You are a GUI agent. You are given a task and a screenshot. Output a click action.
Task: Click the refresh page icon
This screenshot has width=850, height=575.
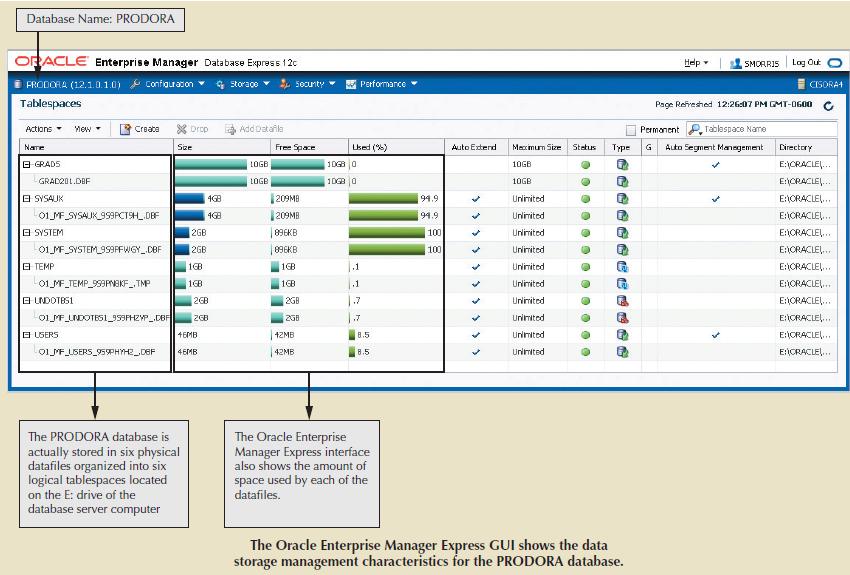[x=828, y=106]
